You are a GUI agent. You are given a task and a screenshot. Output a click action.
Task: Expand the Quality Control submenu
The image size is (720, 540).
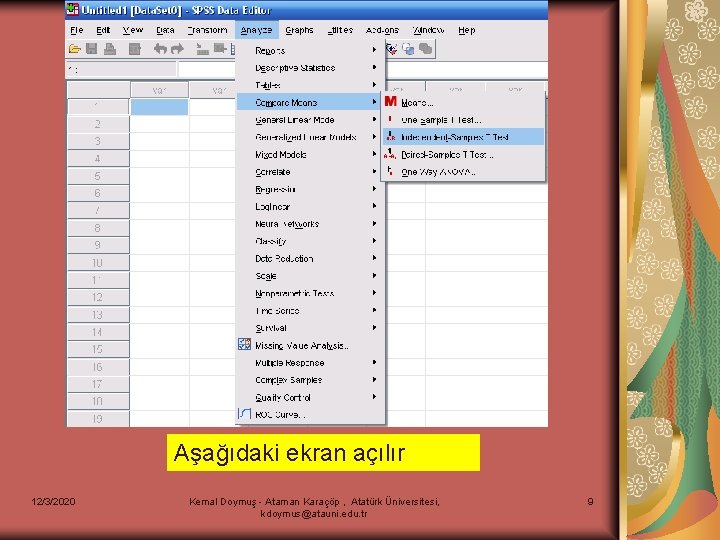point(310,397)
